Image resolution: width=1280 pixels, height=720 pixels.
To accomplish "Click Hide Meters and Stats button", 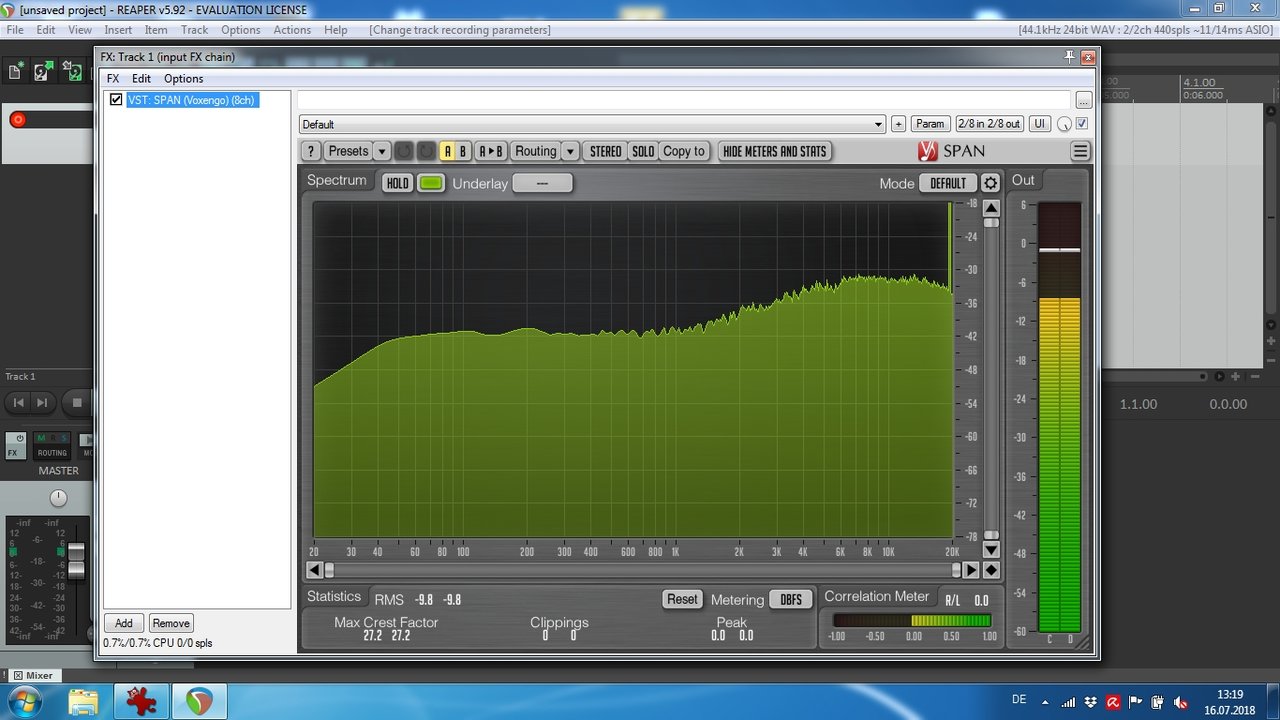I will coord(775,151).
